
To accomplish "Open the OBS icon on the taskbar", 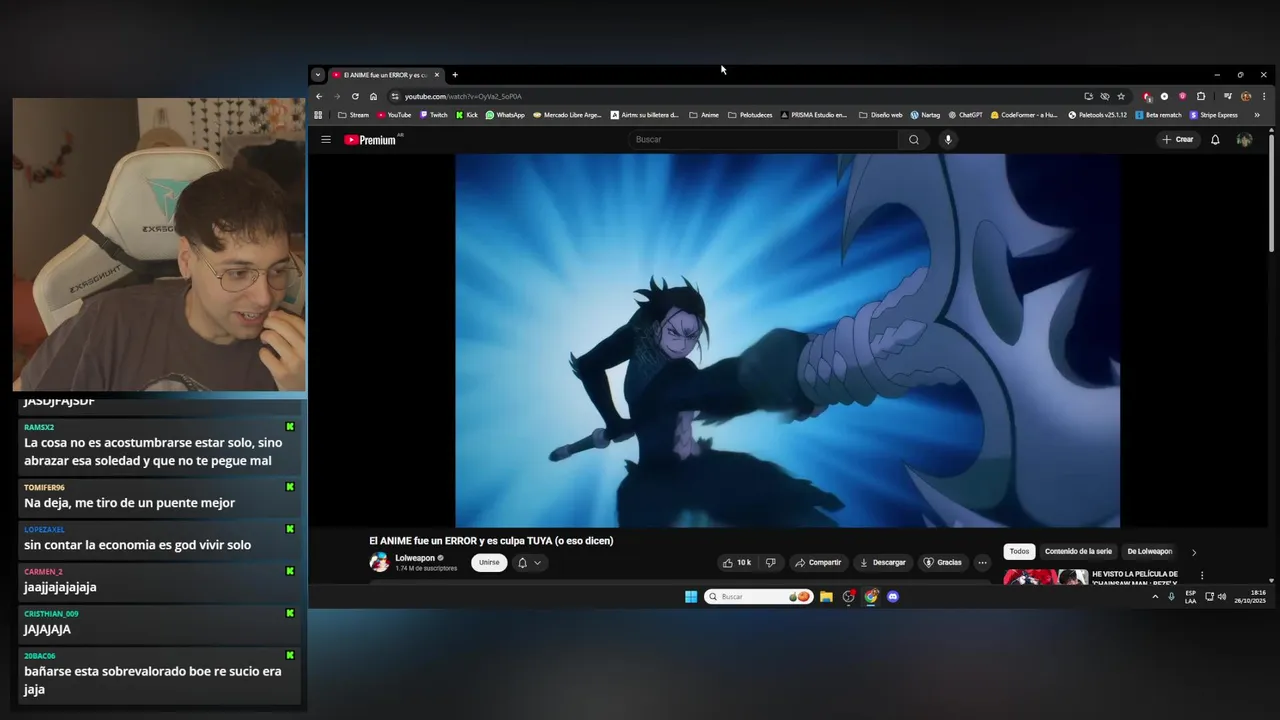I will coord(849,597).
